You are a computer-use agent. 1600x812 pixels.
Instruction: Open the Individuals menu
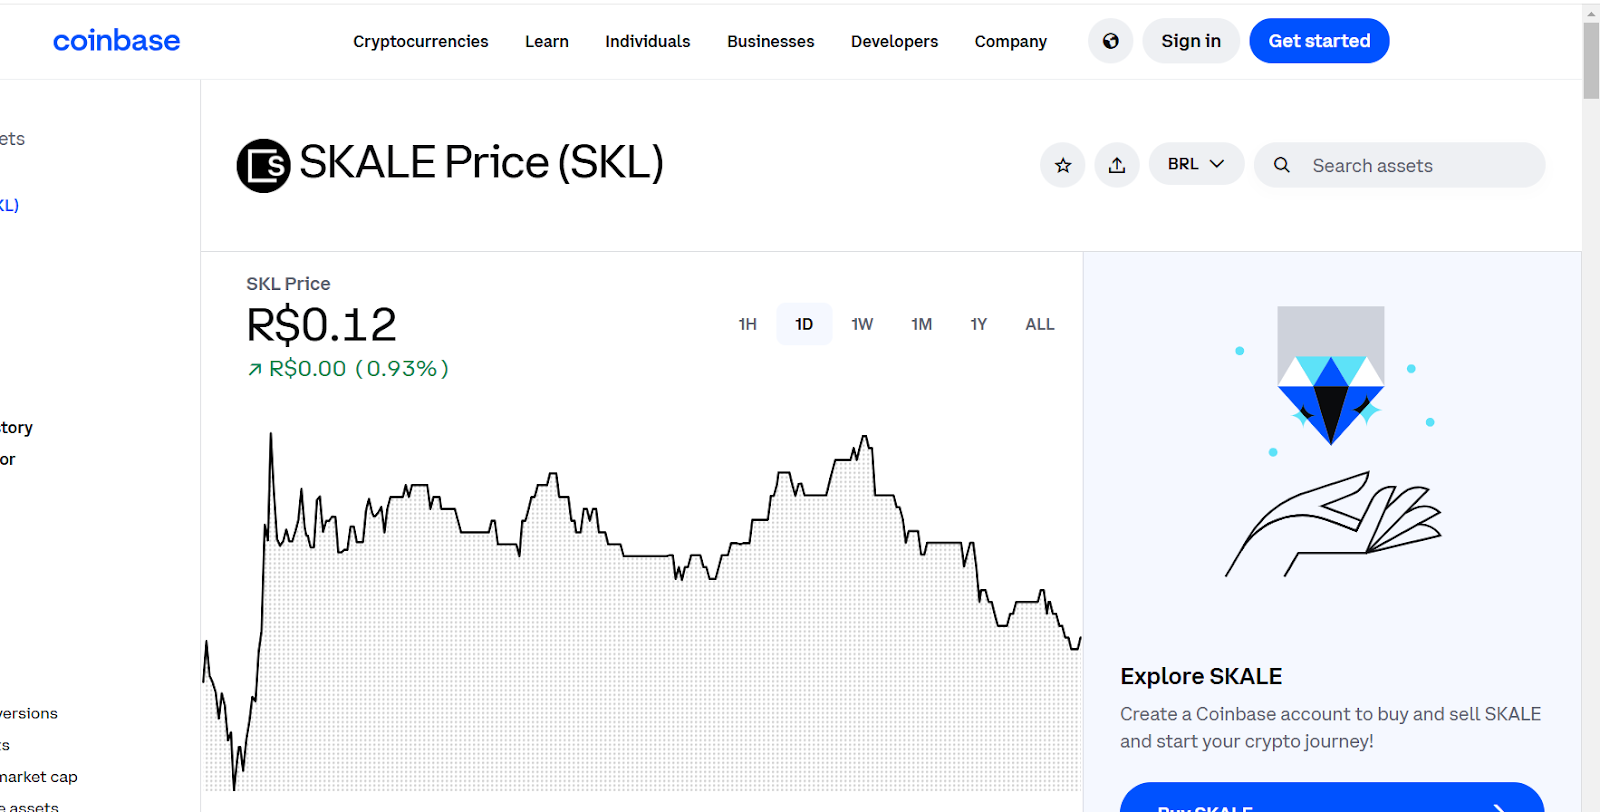point(647,41)
